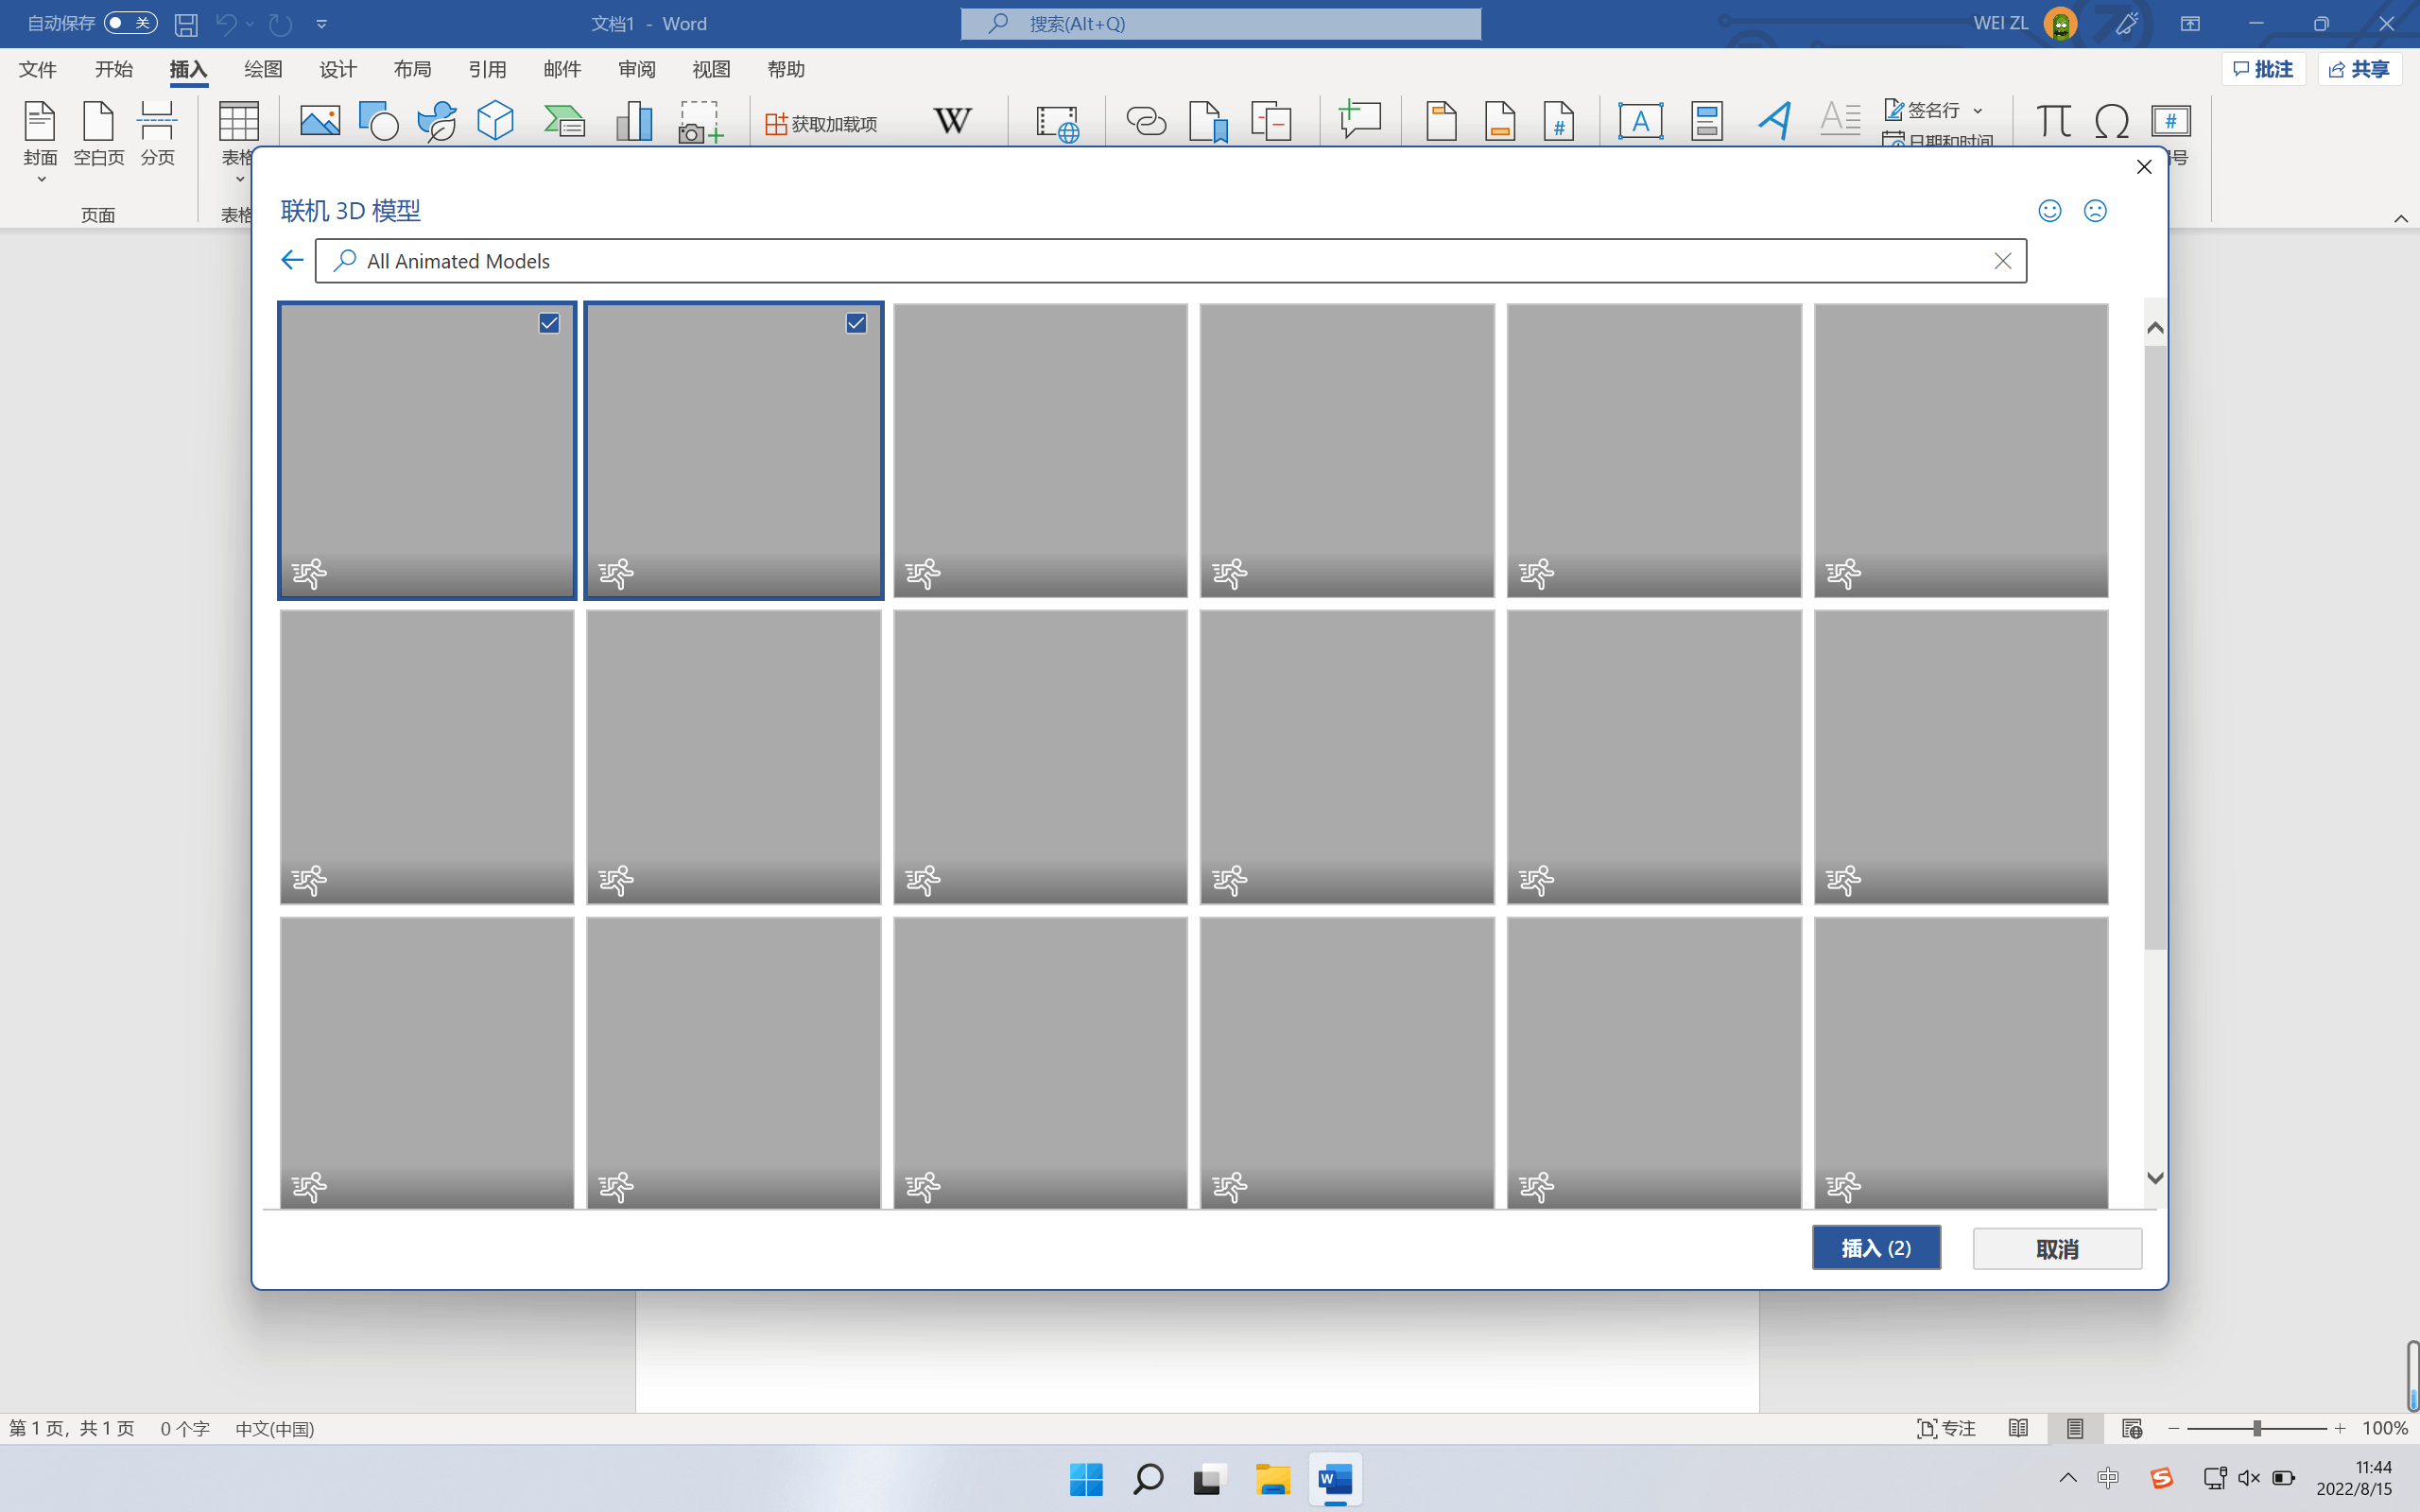Switch to the References tab
The height and width of the screenshot is (1512, 2420).
click(x=487, y=69)
